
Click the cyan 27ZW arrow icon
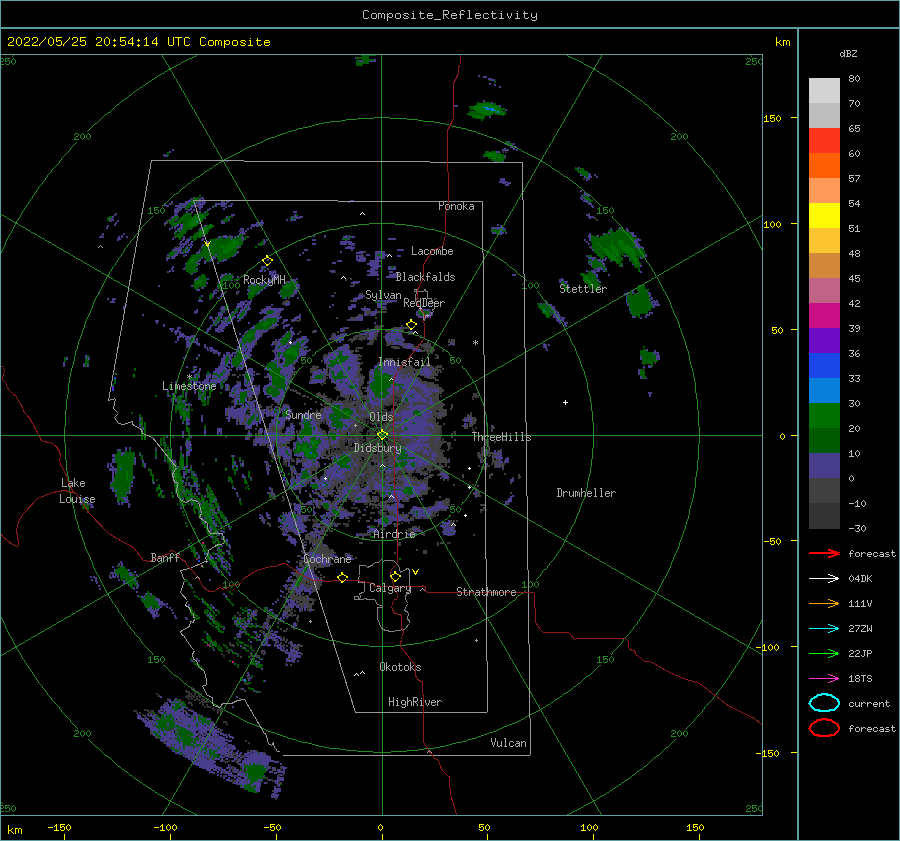tap(824, 629)
